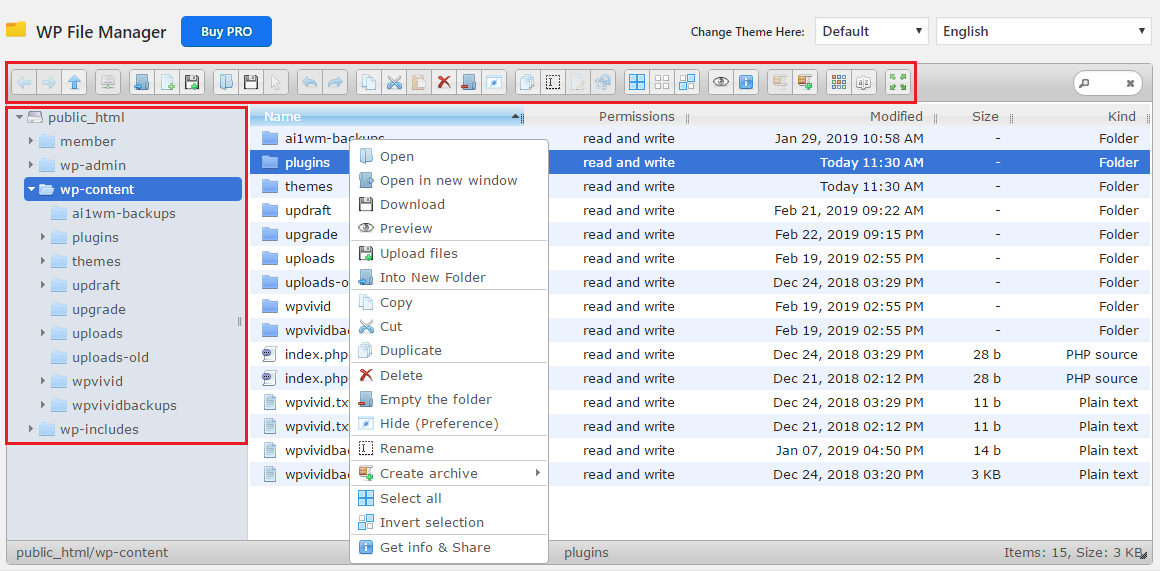
Task: Create a new file from the toolbar
Action: [167, 83]
